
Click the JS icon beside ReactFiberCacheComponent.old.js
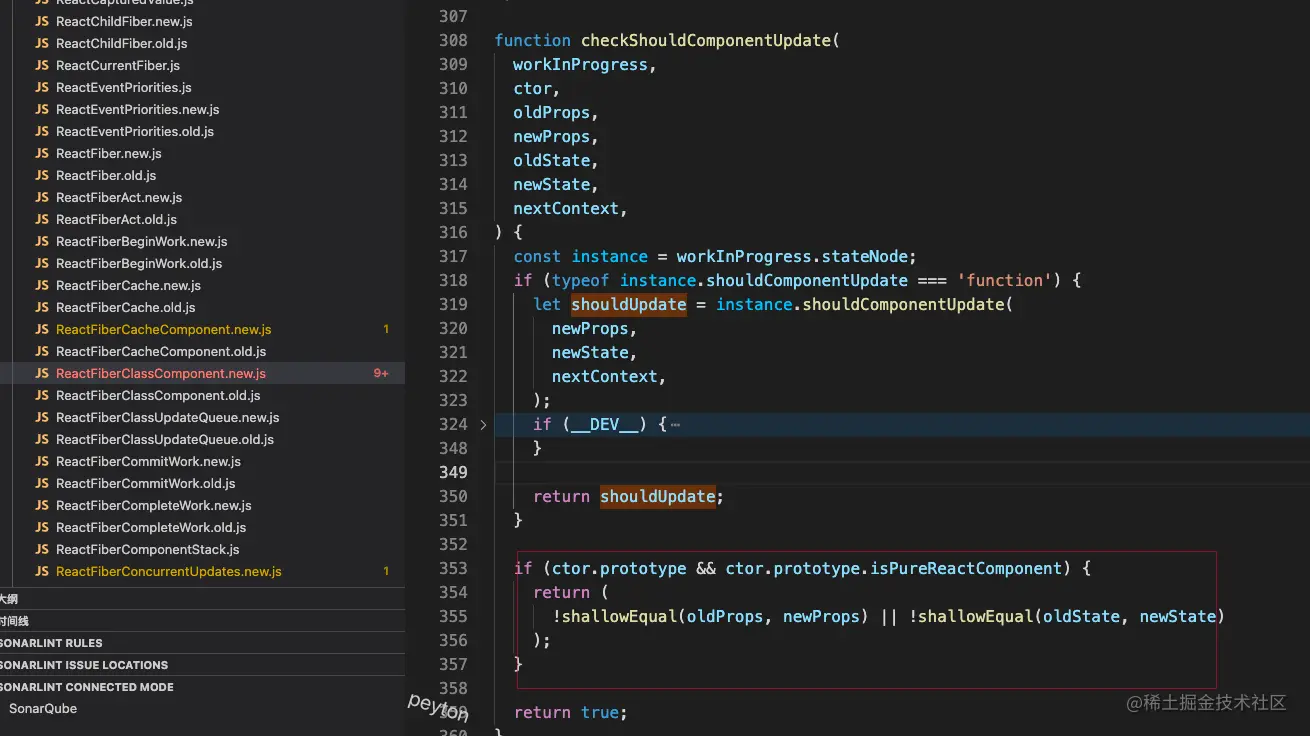42,352
